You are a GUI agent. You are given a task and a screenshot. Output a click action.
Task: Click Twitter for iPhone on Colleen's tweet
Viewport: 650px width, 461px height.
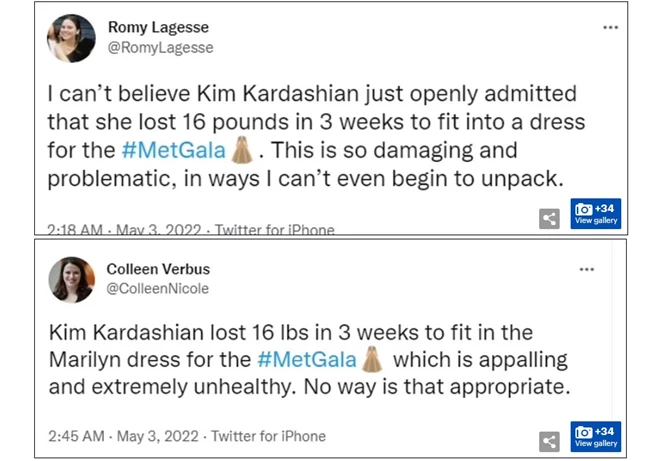[x=268, y=436]
